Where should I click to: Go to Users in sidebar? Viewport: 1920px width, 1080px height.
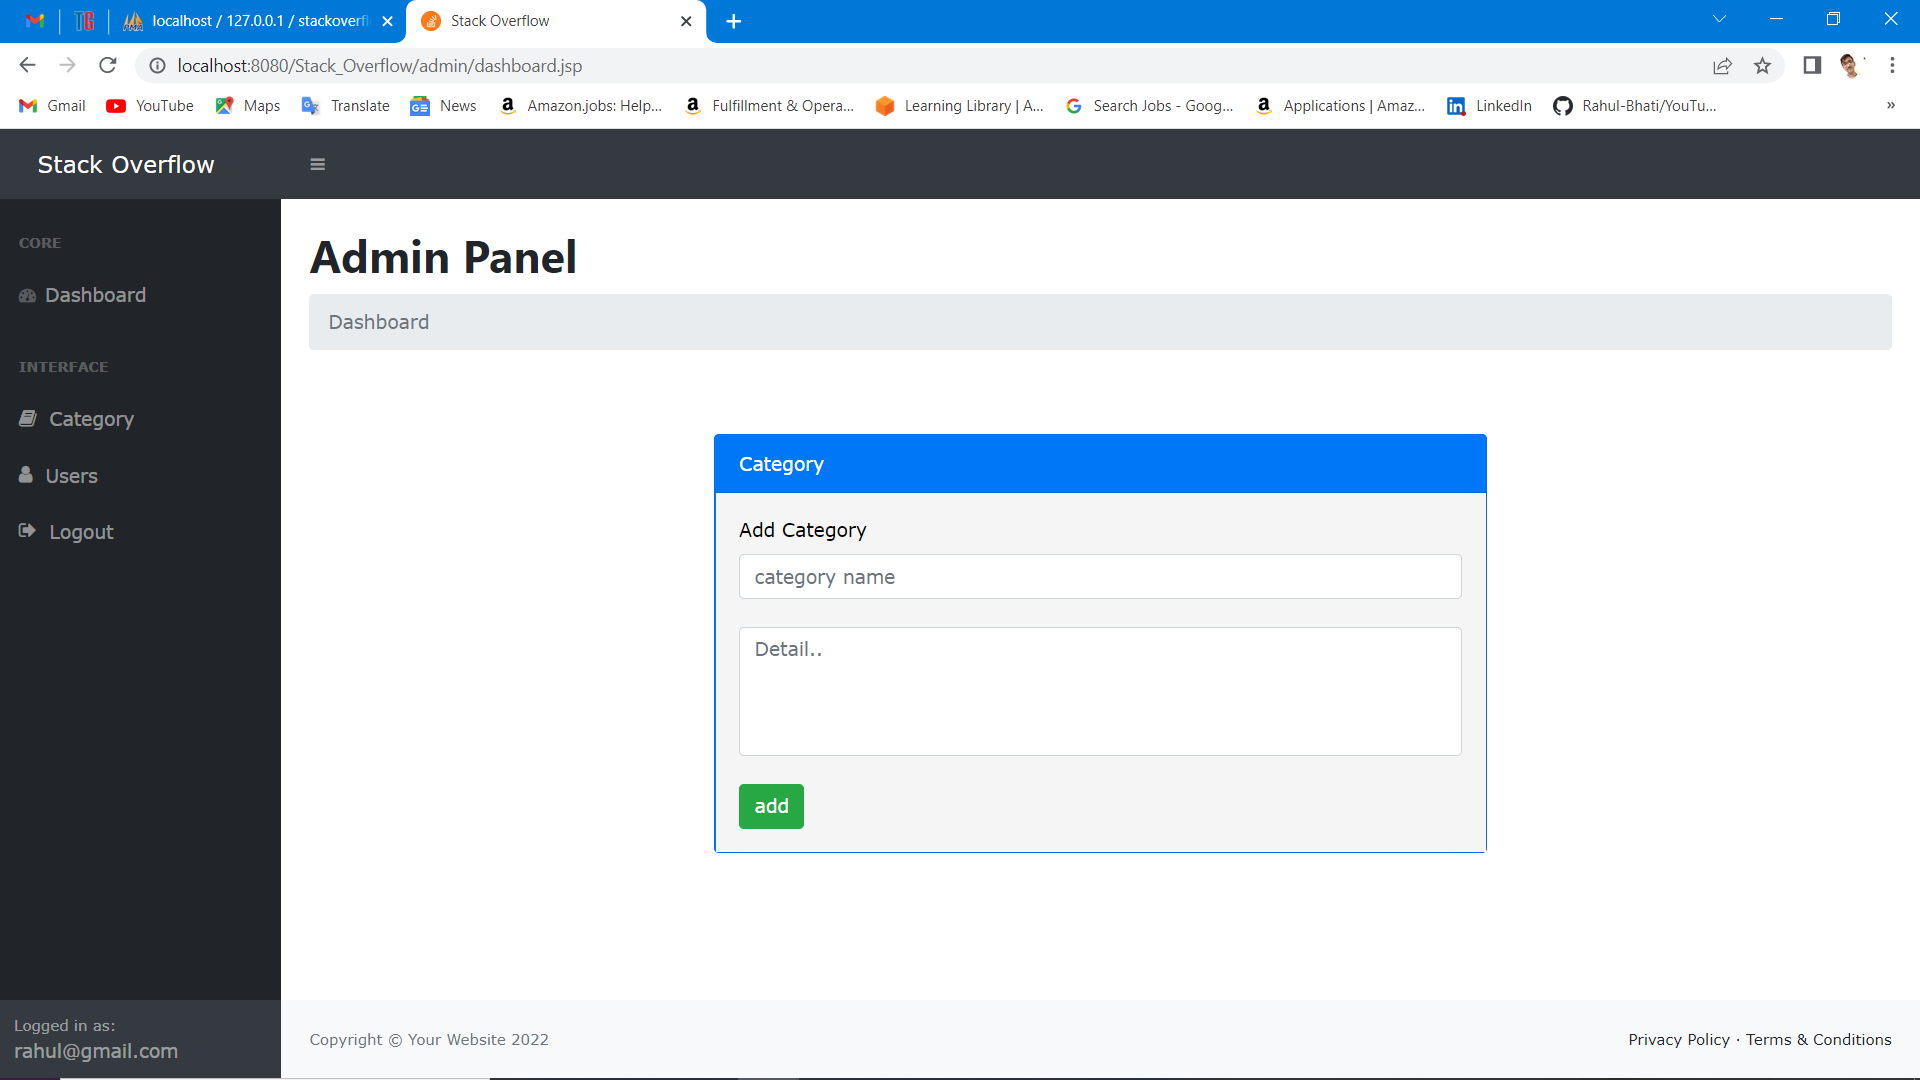coord(71,476)
